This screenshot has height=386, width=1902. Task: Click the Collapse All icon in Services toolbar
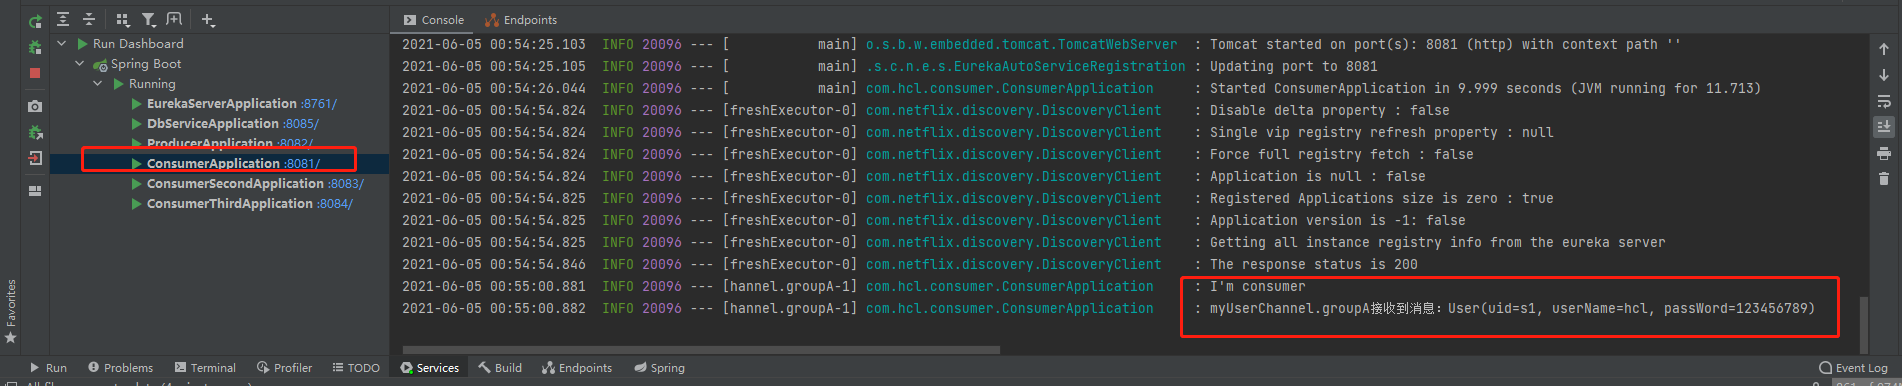[89, 19]
